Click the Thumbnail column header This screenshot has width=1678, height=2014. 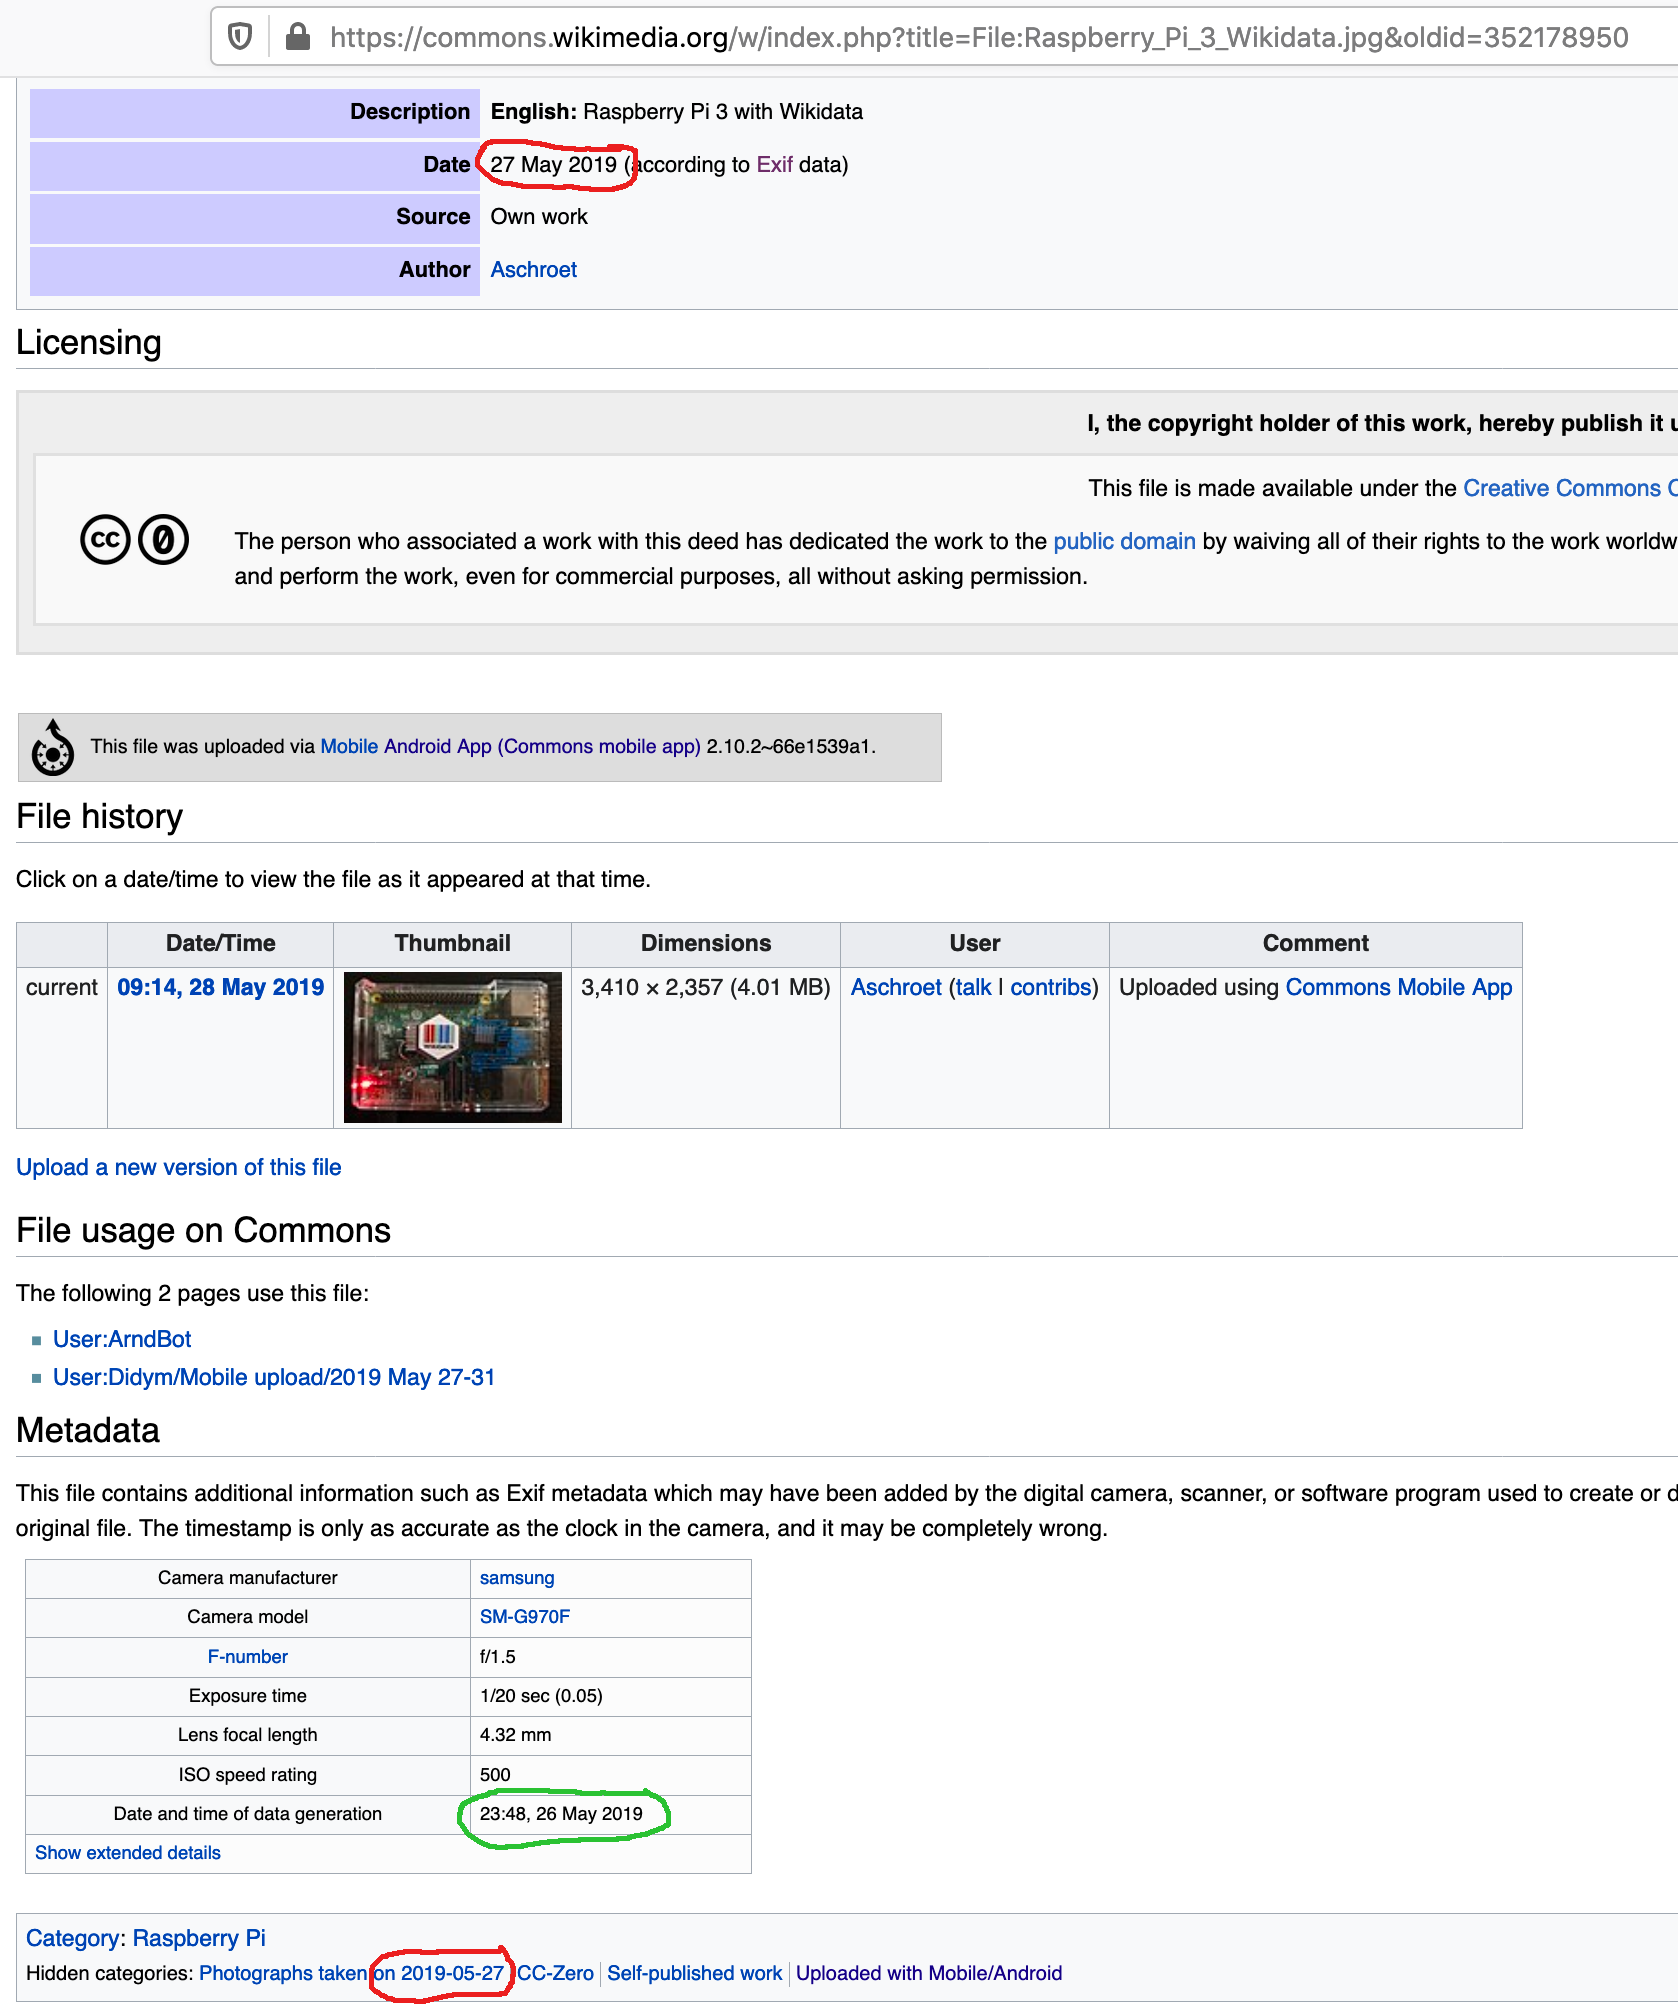click(452, 944)
